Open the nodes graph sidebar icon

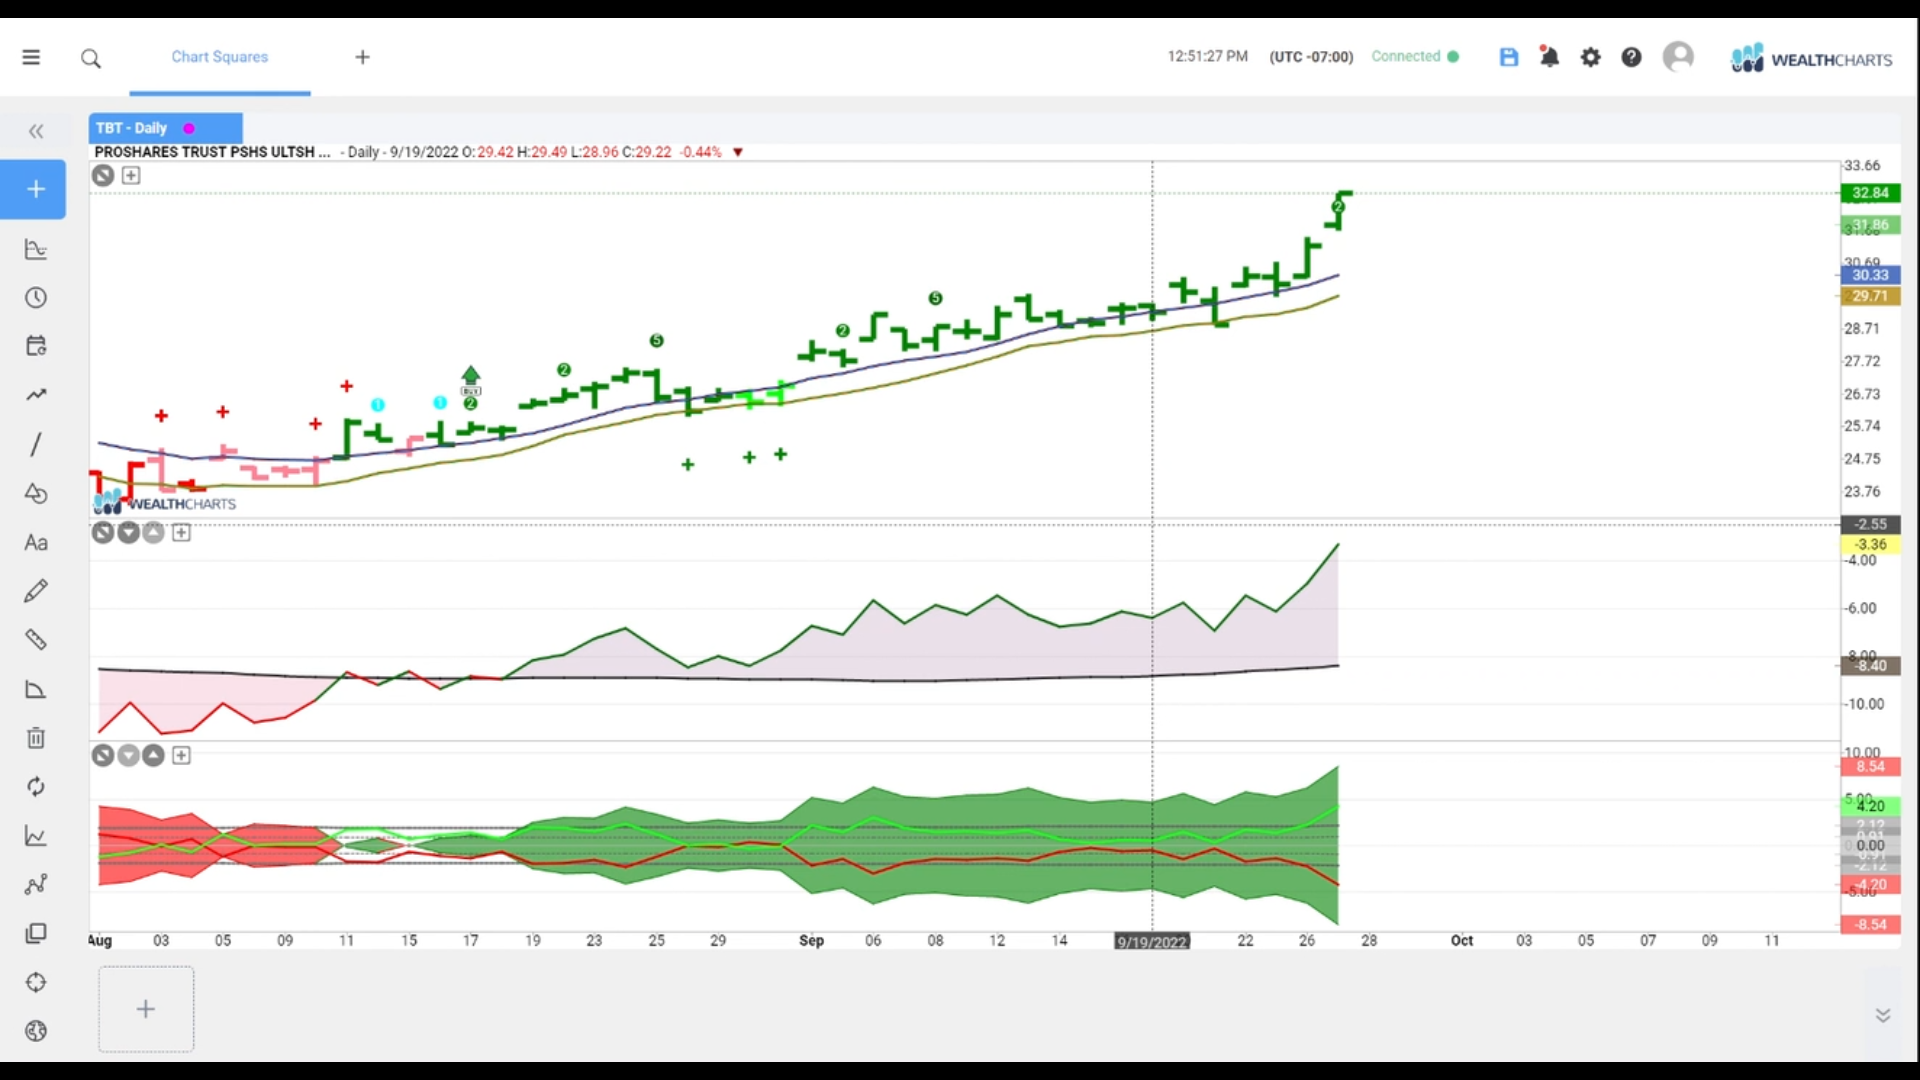coord(36,885)
